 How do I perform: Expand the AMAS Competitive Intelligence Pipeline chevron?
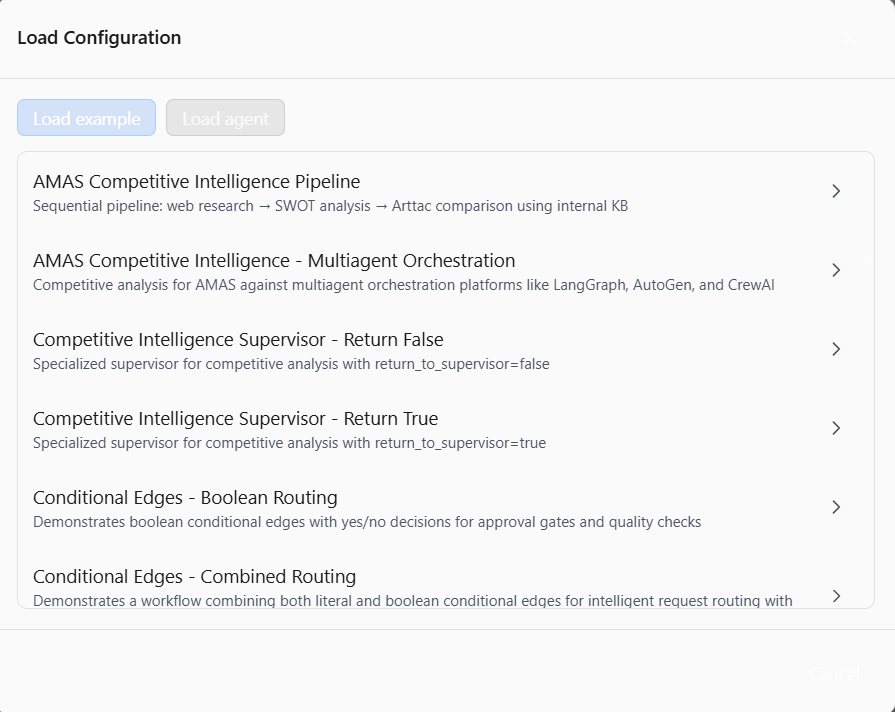click(836, 191)
